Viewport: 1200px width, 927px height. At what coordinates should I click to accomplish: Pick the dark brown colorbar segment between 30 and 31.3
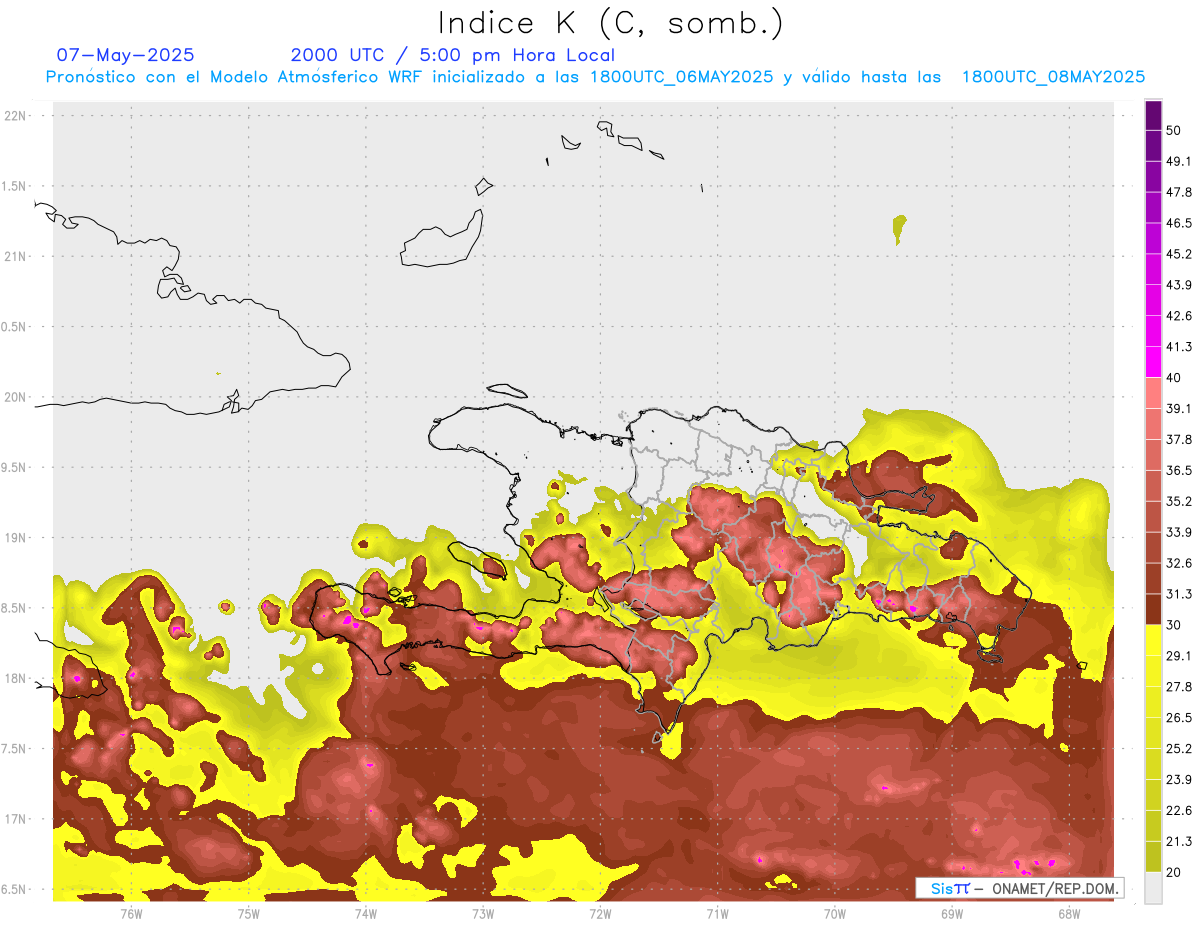click(x=1153, y=610)
